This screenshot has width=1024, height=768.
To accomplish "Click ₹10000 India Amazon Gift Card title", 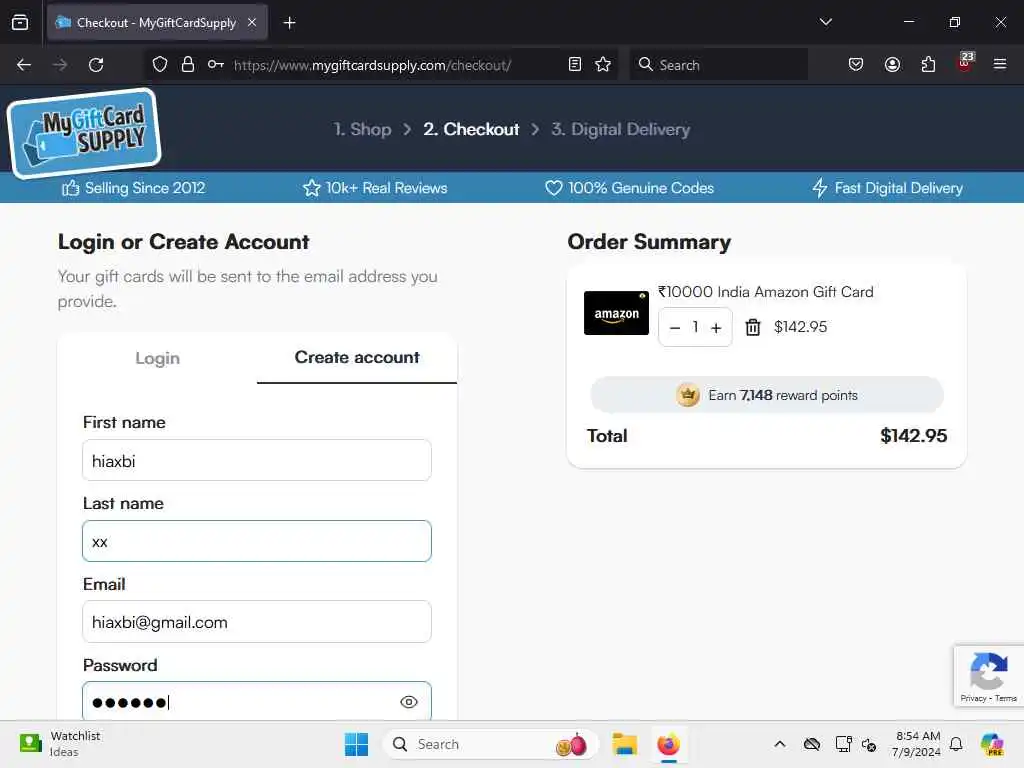I will click(765, 292).
